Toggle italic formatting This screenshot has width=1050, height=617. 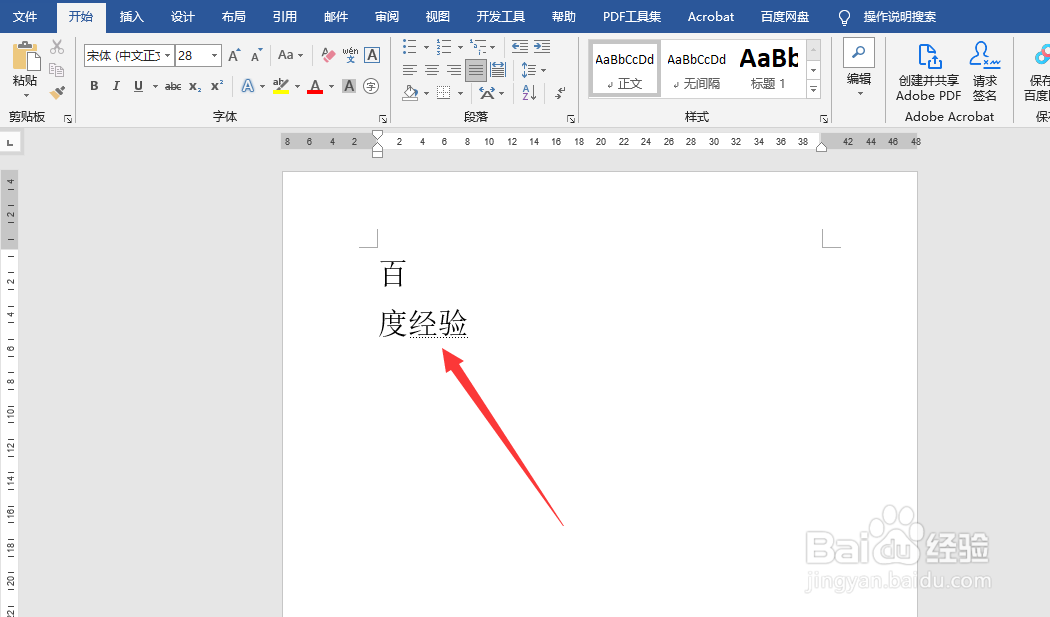point(116,86)
